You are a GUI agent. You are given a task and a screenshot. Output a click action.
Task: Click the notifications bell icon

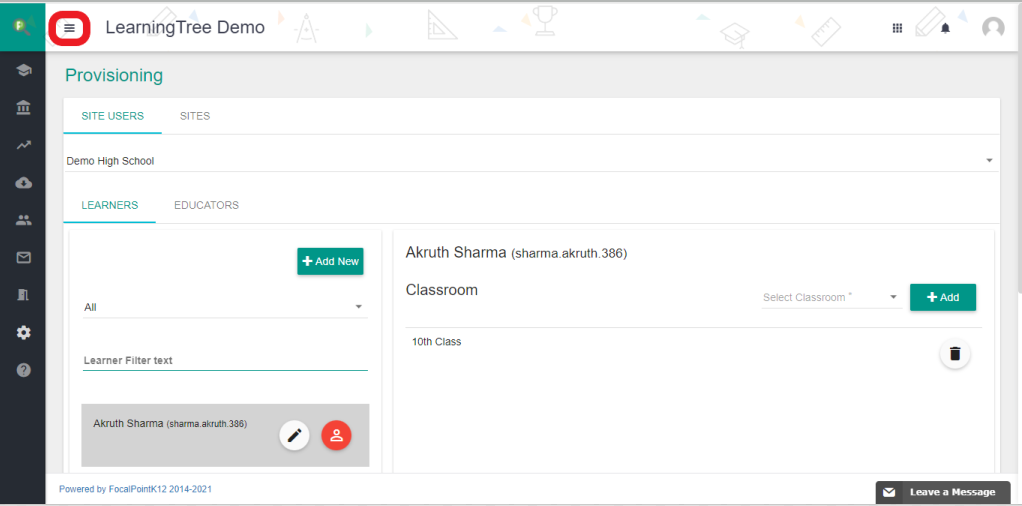tap(945, 28)
